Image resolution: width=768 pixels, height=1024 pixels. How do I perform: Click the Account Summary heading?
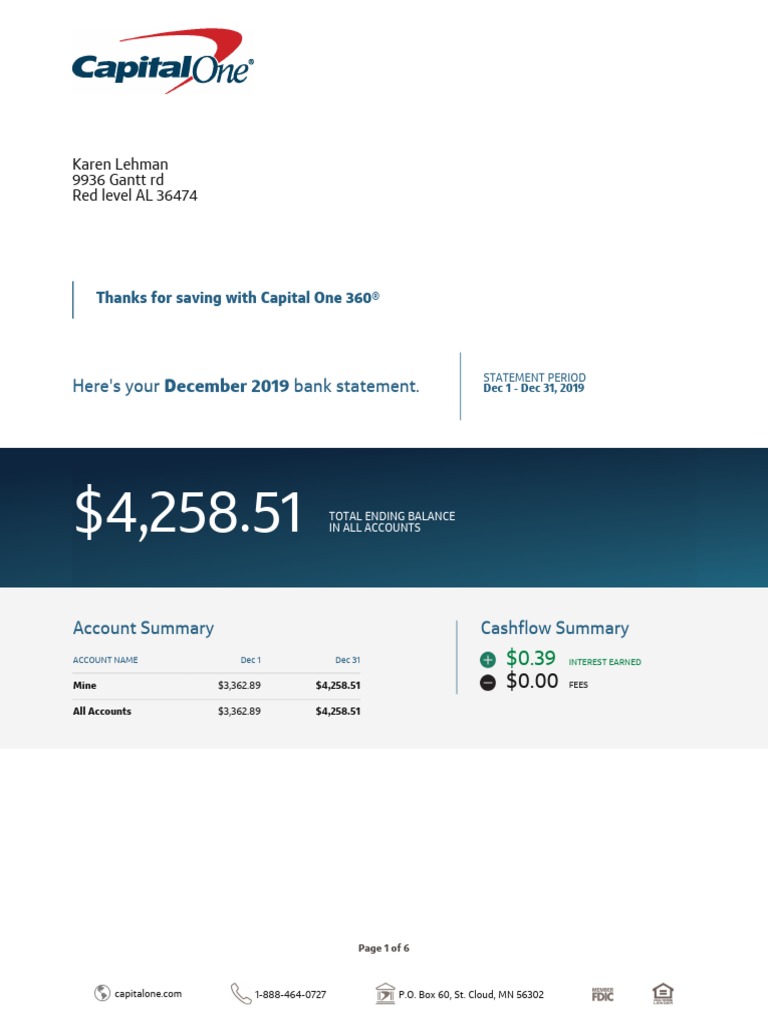coord(143,628)
